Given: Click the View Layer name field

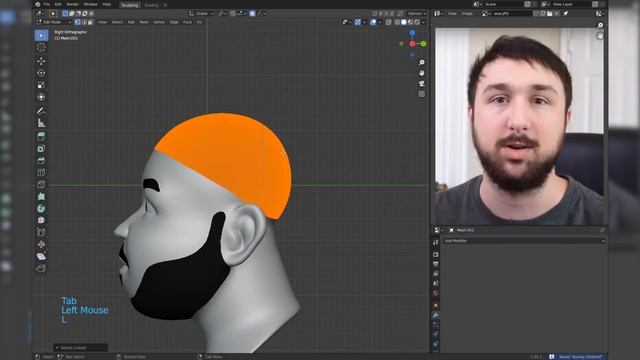Looking at the screenshot, I should pyautogui.click(x=571, y=4).
